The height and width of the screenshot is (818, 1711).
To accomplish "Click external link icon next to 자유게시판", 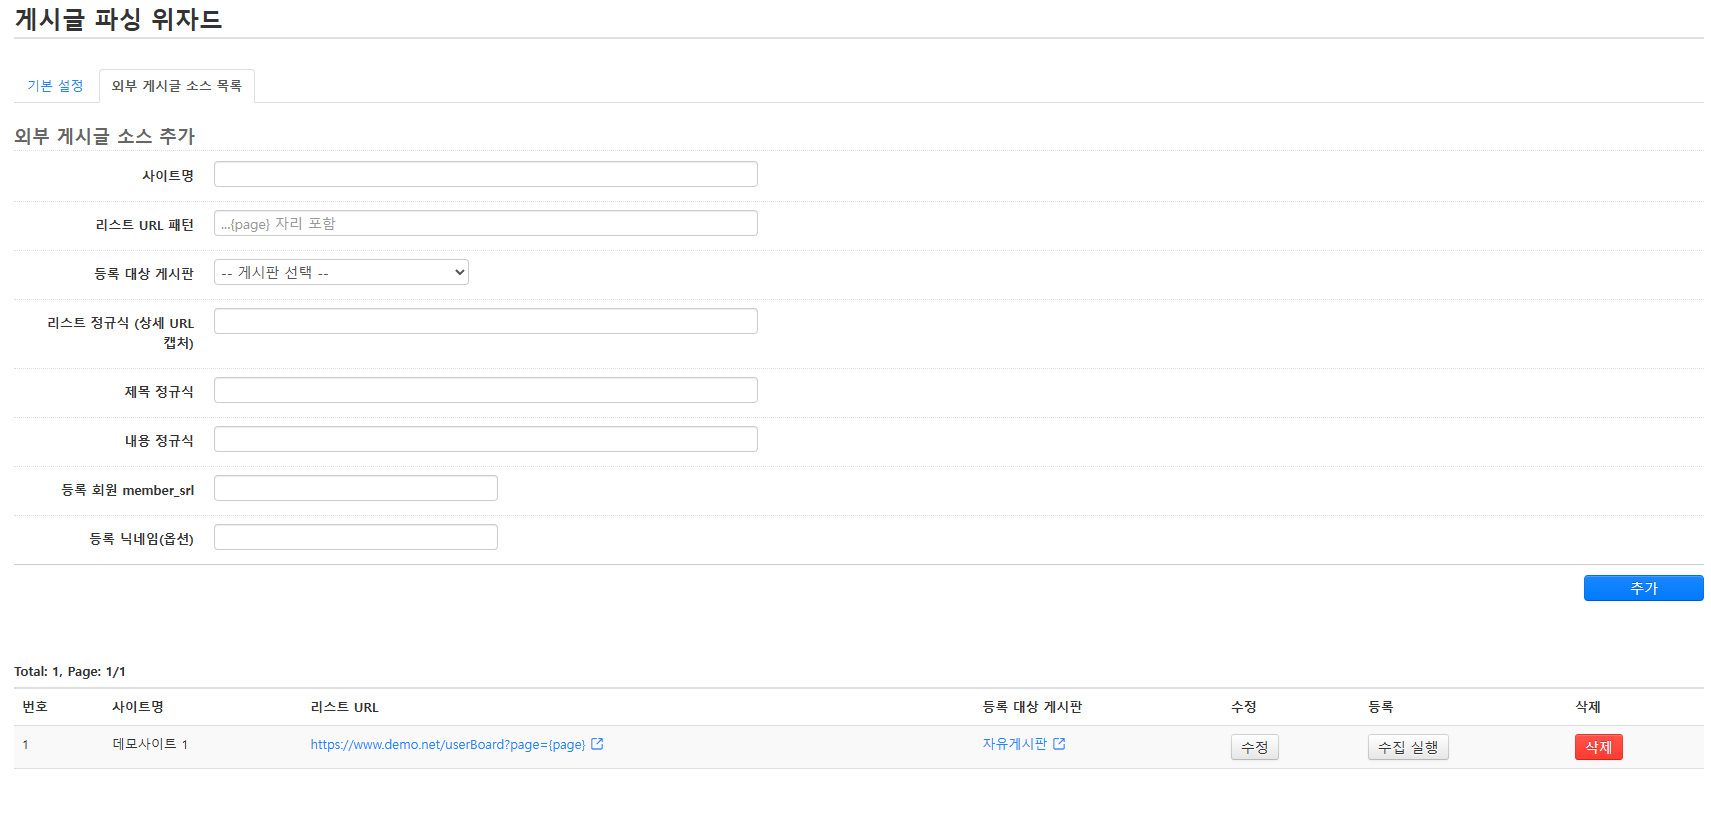I will coord(1059,744).
